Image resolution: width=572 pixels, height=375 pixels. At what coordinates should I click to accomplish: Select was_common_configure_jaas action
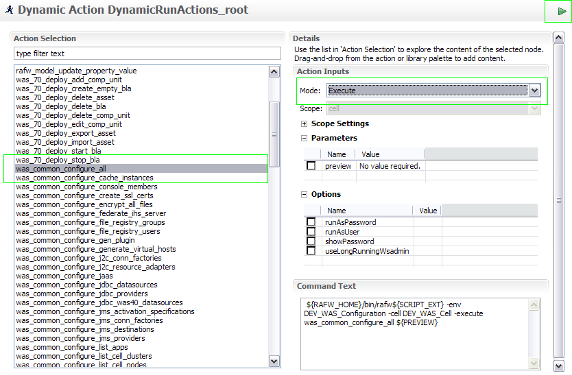point(64,276)
